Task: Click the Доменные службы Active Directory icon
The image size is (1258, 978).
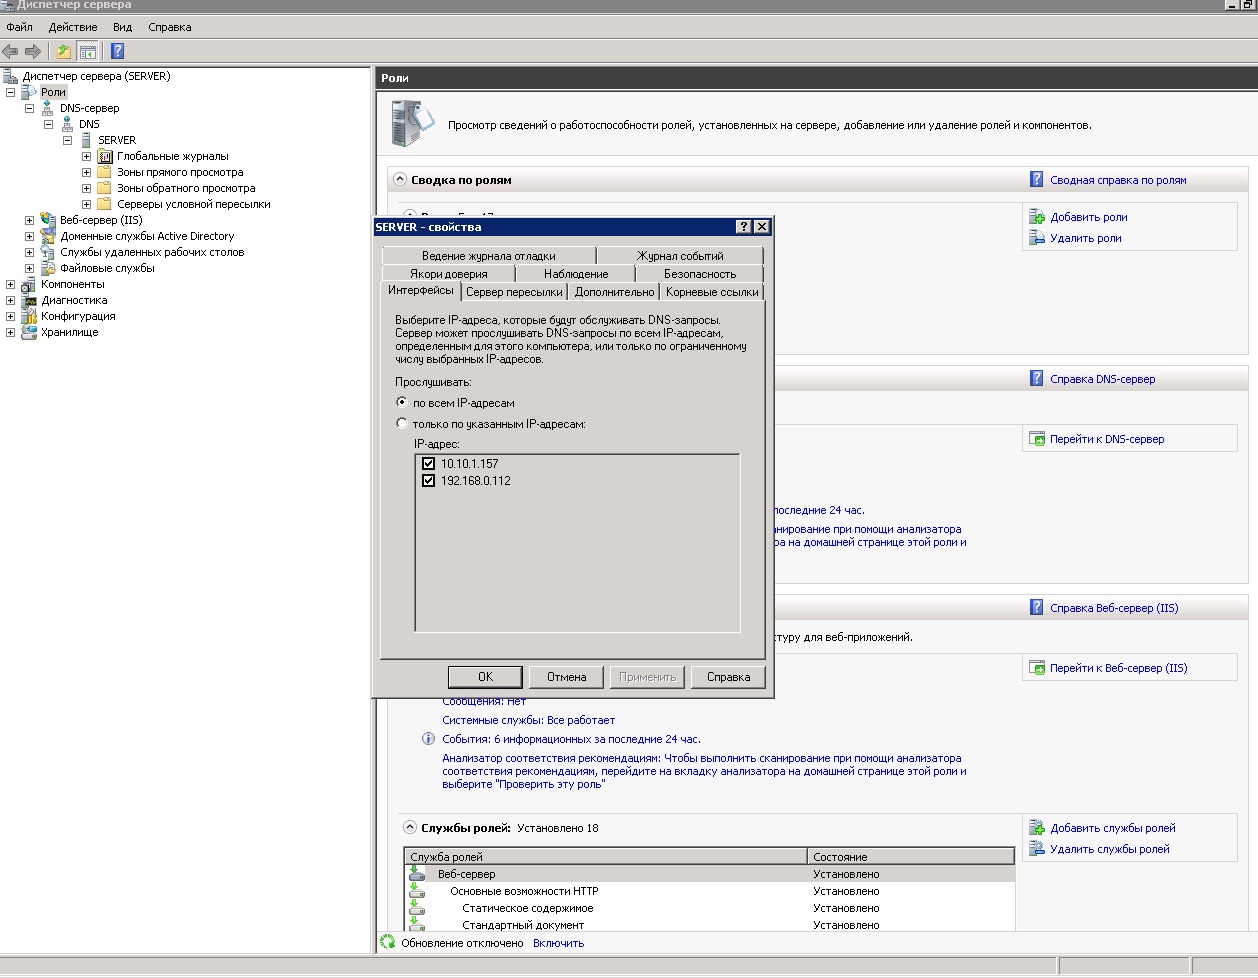Action: click(x=48, y=236)
